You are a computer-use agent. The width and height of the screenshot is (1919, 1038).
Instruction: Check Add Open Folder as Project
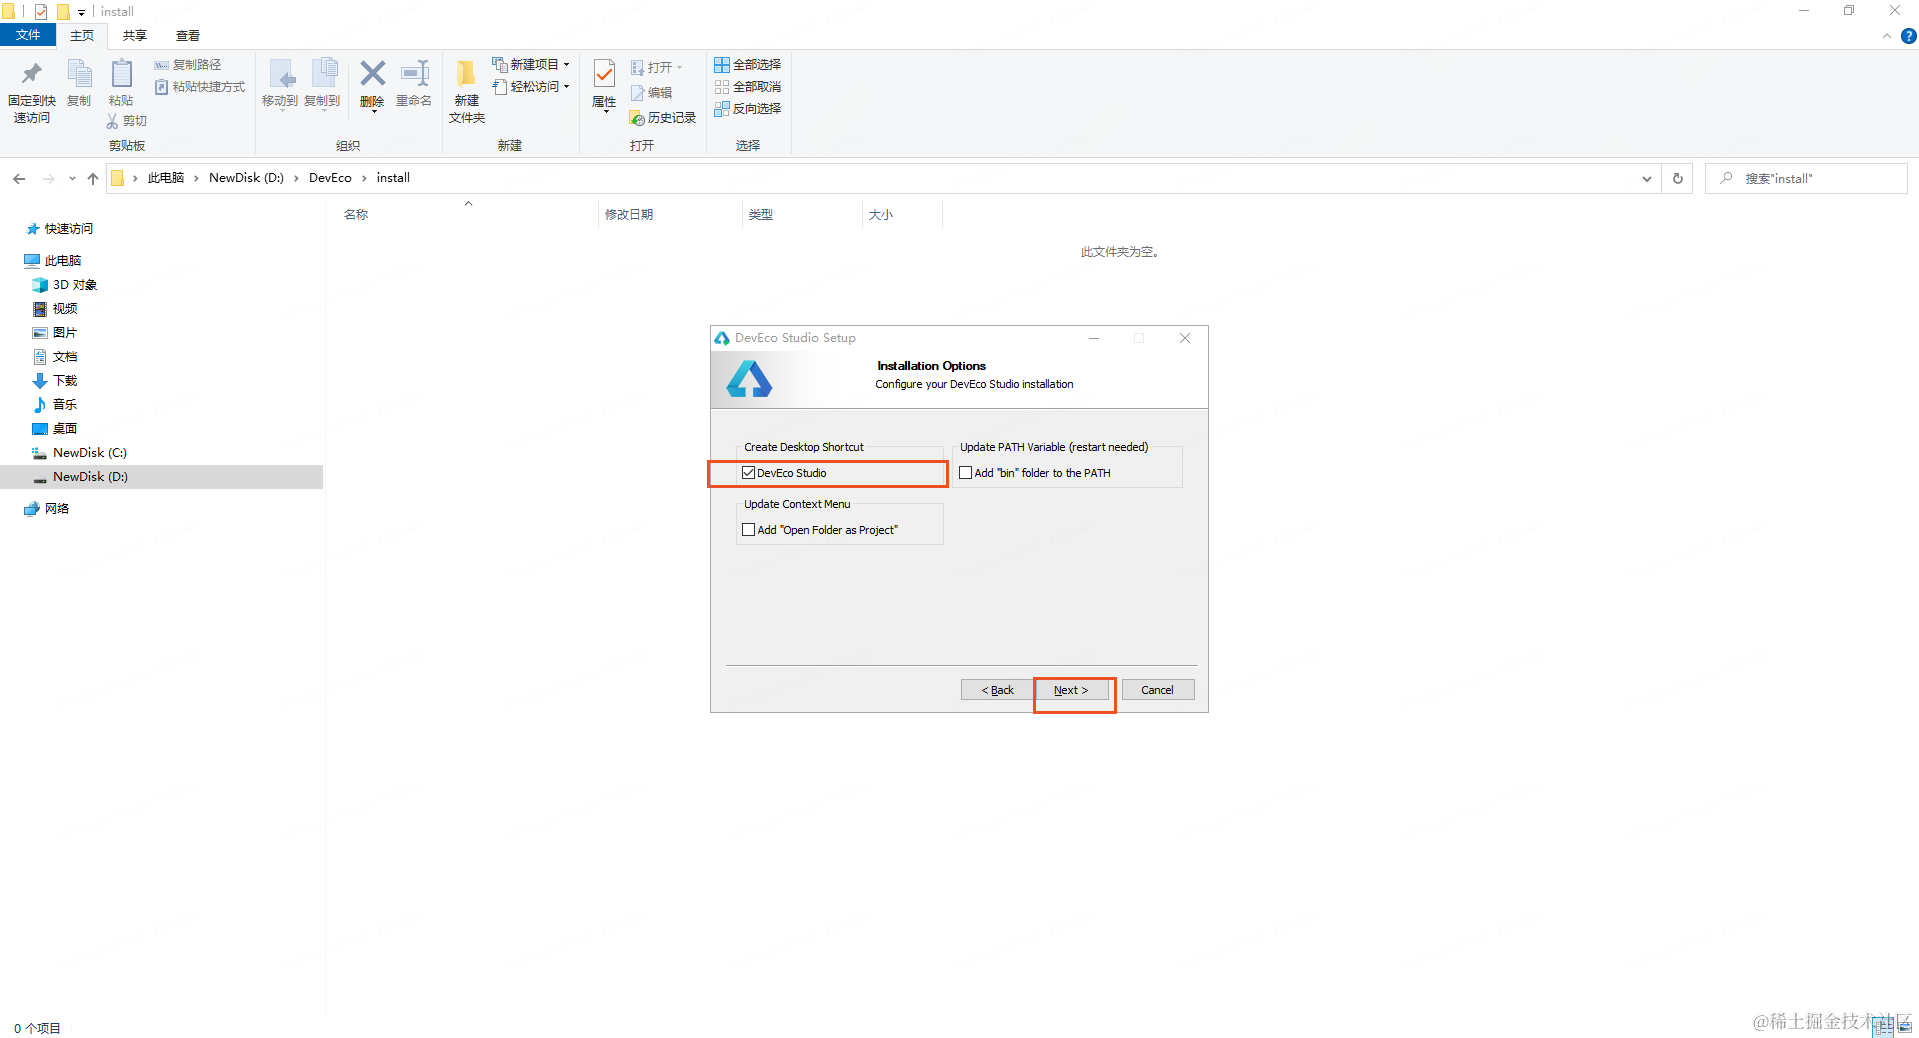[x=748, y=530]
